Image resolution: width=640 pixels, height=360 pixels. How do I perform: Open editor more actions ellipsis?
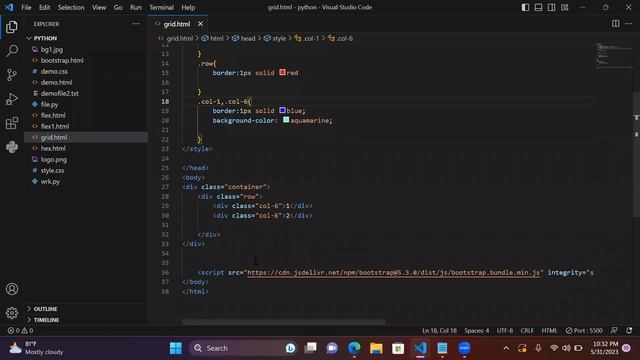tap(629, 24)
